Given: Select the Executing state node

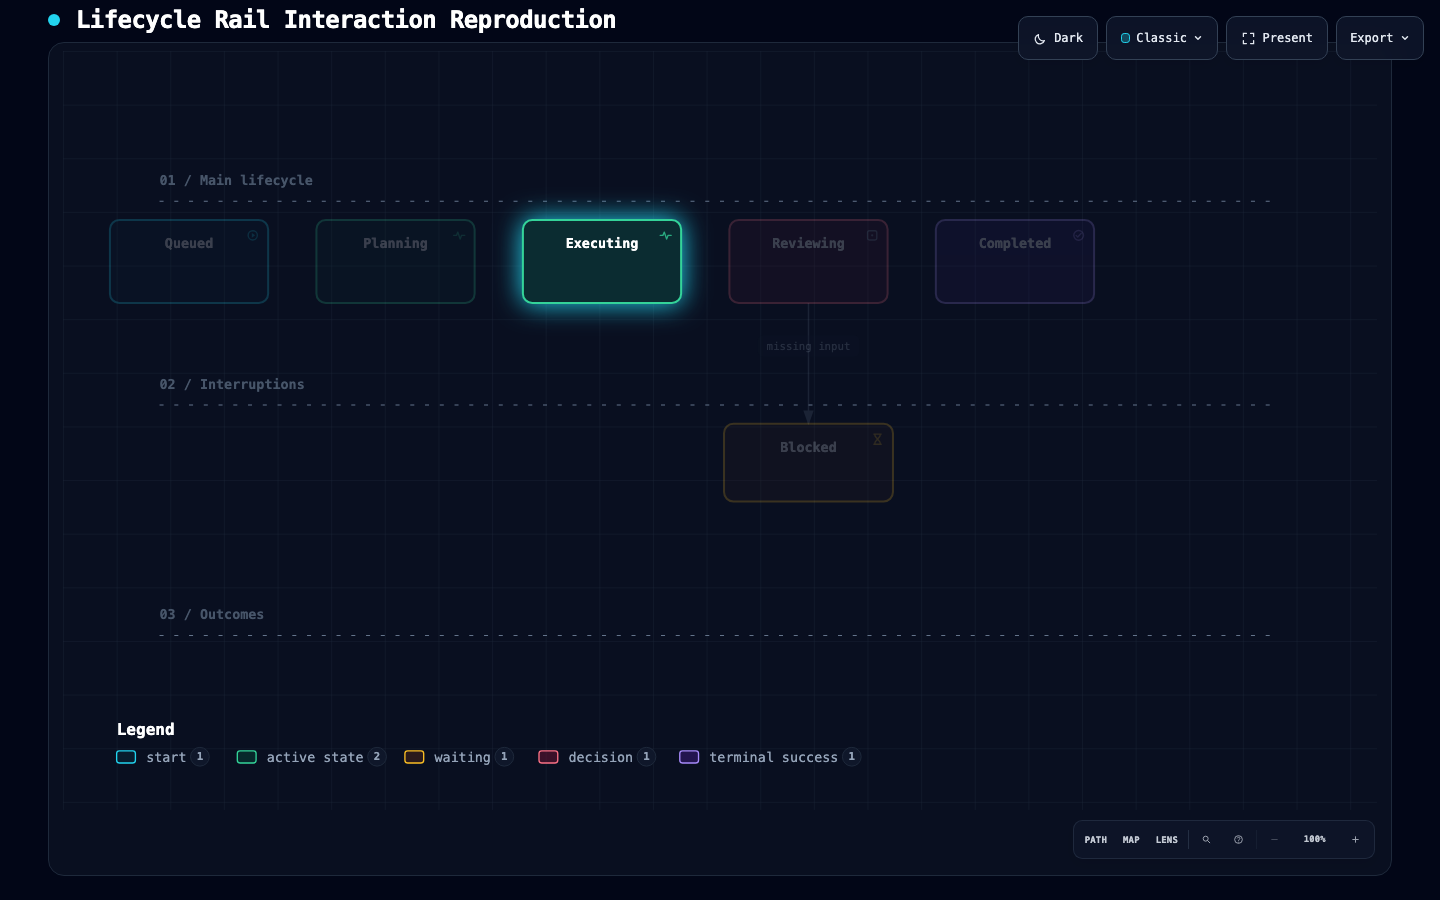Looking at the screenshot, I should pos(602,261).
